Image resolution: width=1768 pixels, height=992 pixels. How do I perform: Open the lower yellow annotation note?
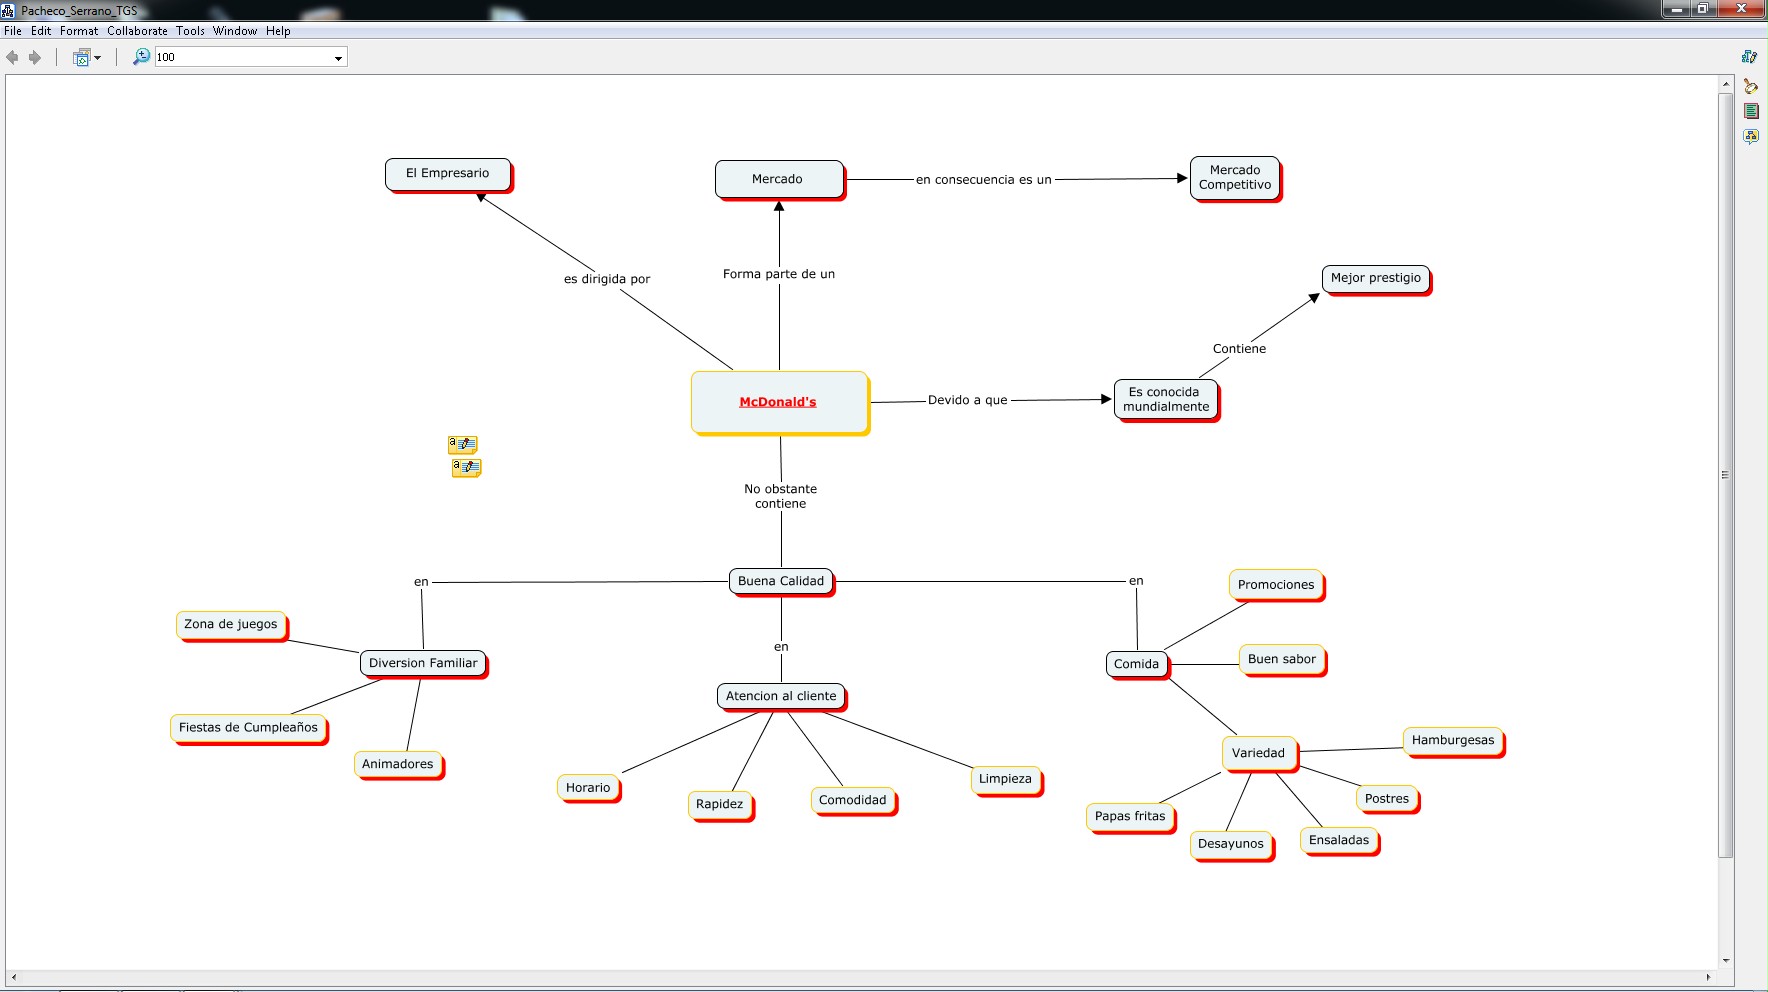pyautogui.click(x=466, y=467)
